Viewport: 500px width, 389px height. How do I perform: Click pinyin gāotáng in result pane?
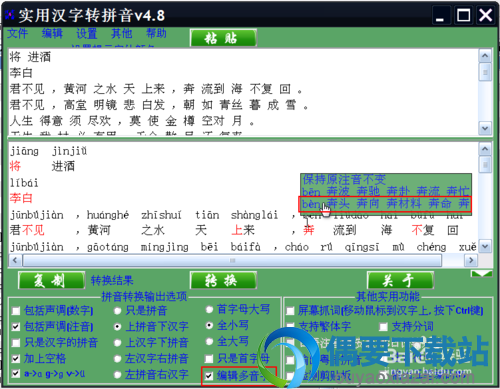click(108, 247)
